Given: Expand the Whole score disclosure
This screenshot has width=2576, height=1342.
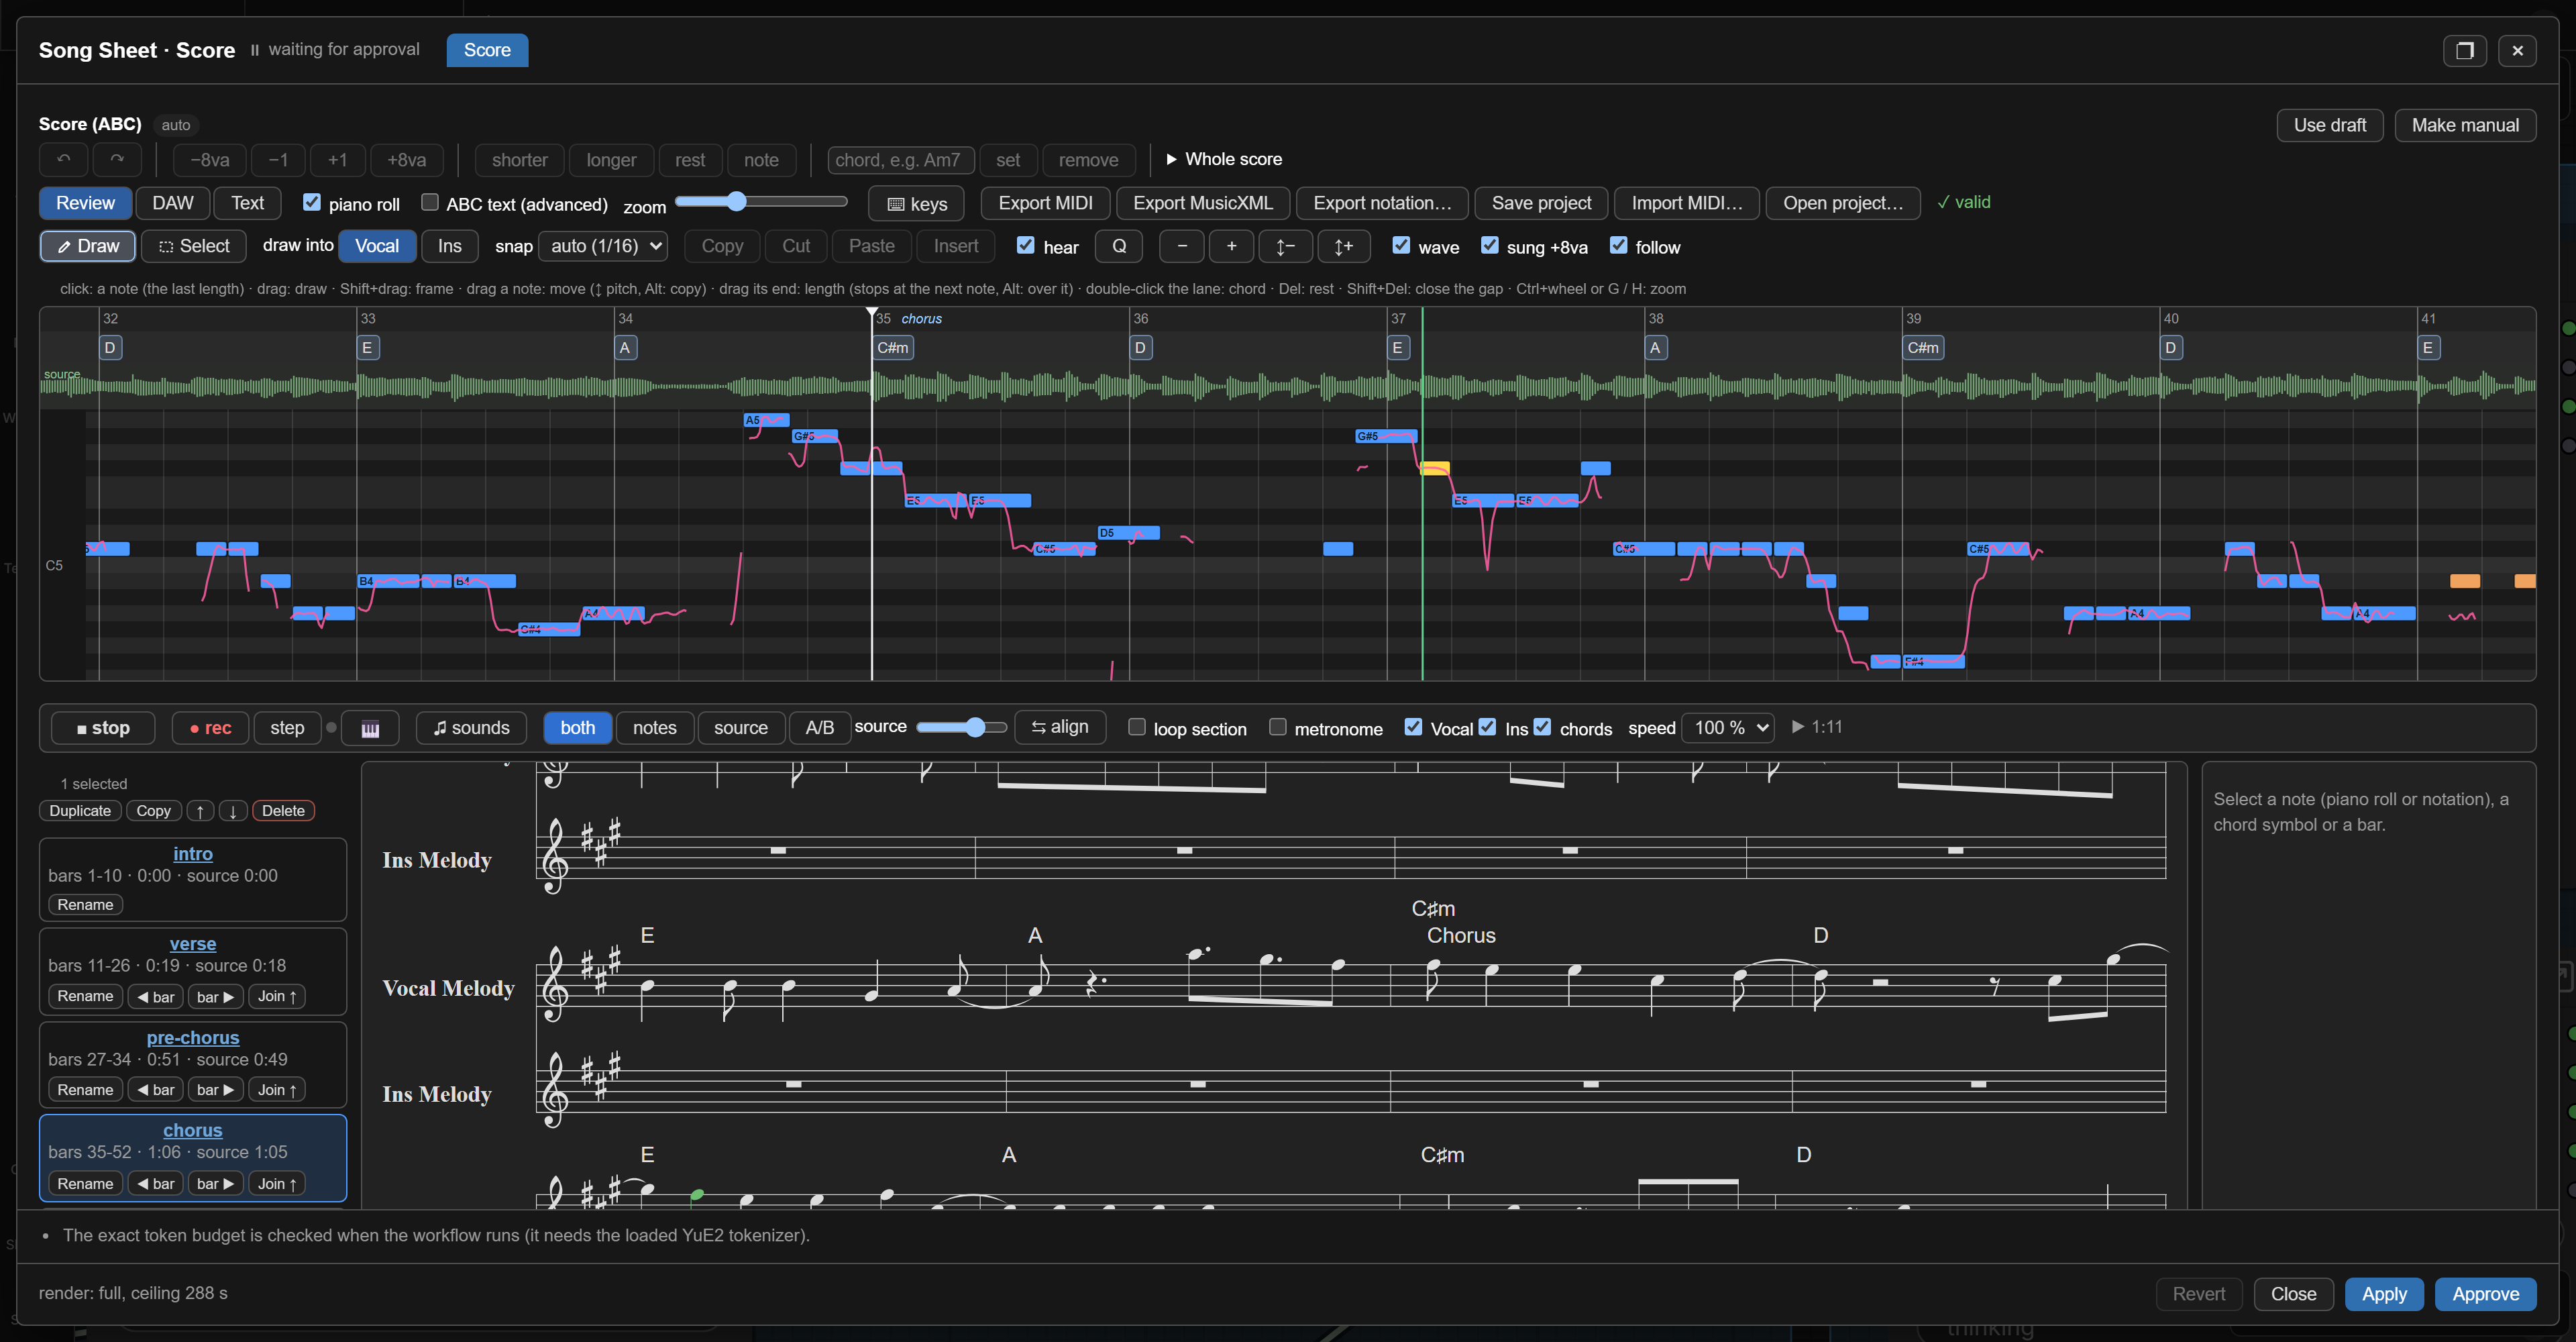Looking at the screenshot, I should (x=1224, y=159).
